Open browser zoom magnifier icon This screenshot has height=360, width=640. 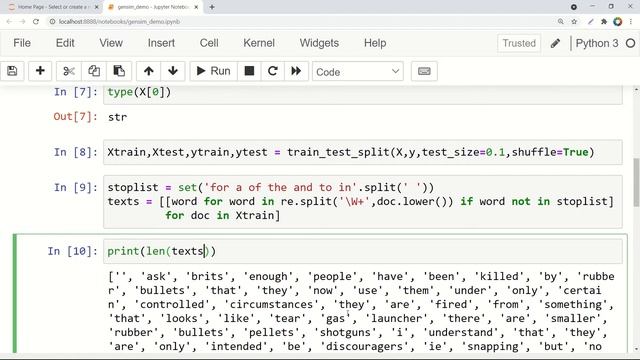[561, 22]
